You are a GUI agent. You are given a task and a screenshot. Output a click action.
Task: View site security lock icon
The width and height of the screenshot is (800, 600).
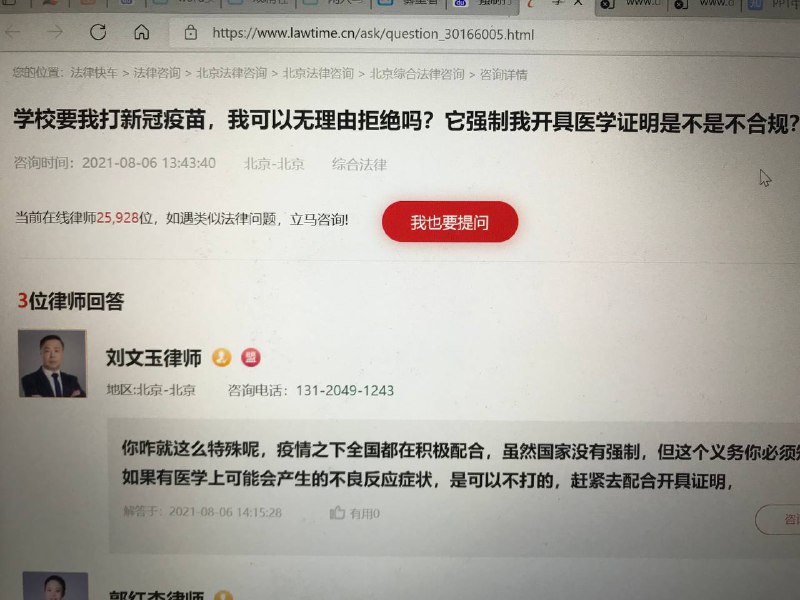[190, 33]
